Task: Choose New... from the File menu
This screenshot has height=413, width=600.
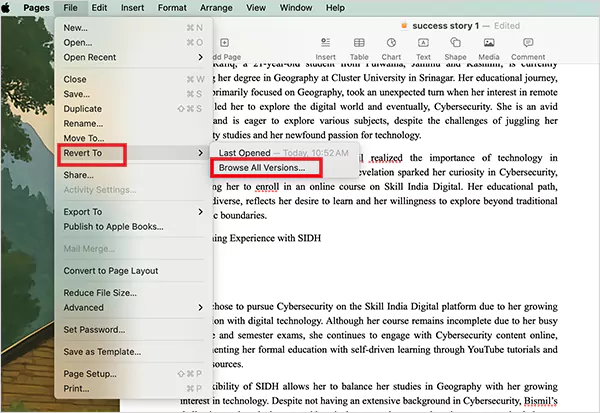Action: [x=133, y=28]
